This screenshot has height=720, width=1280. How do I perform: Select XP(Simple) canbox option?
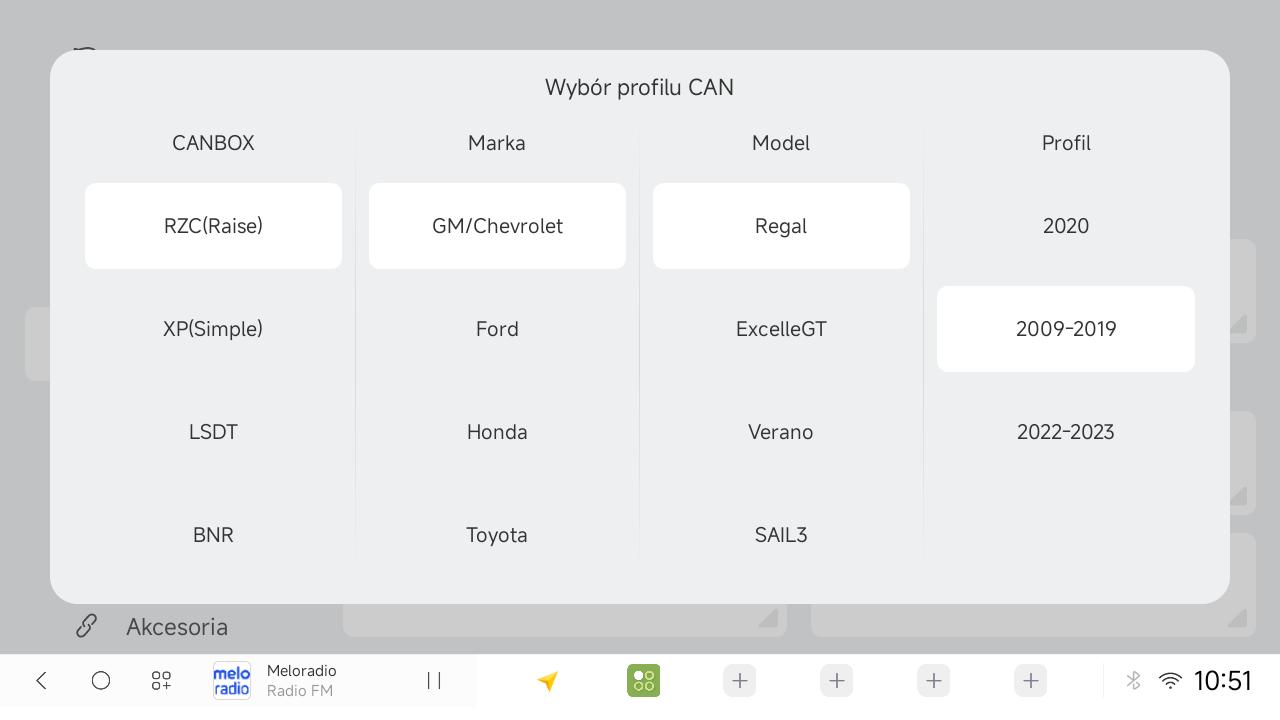(x=213, y=329)
